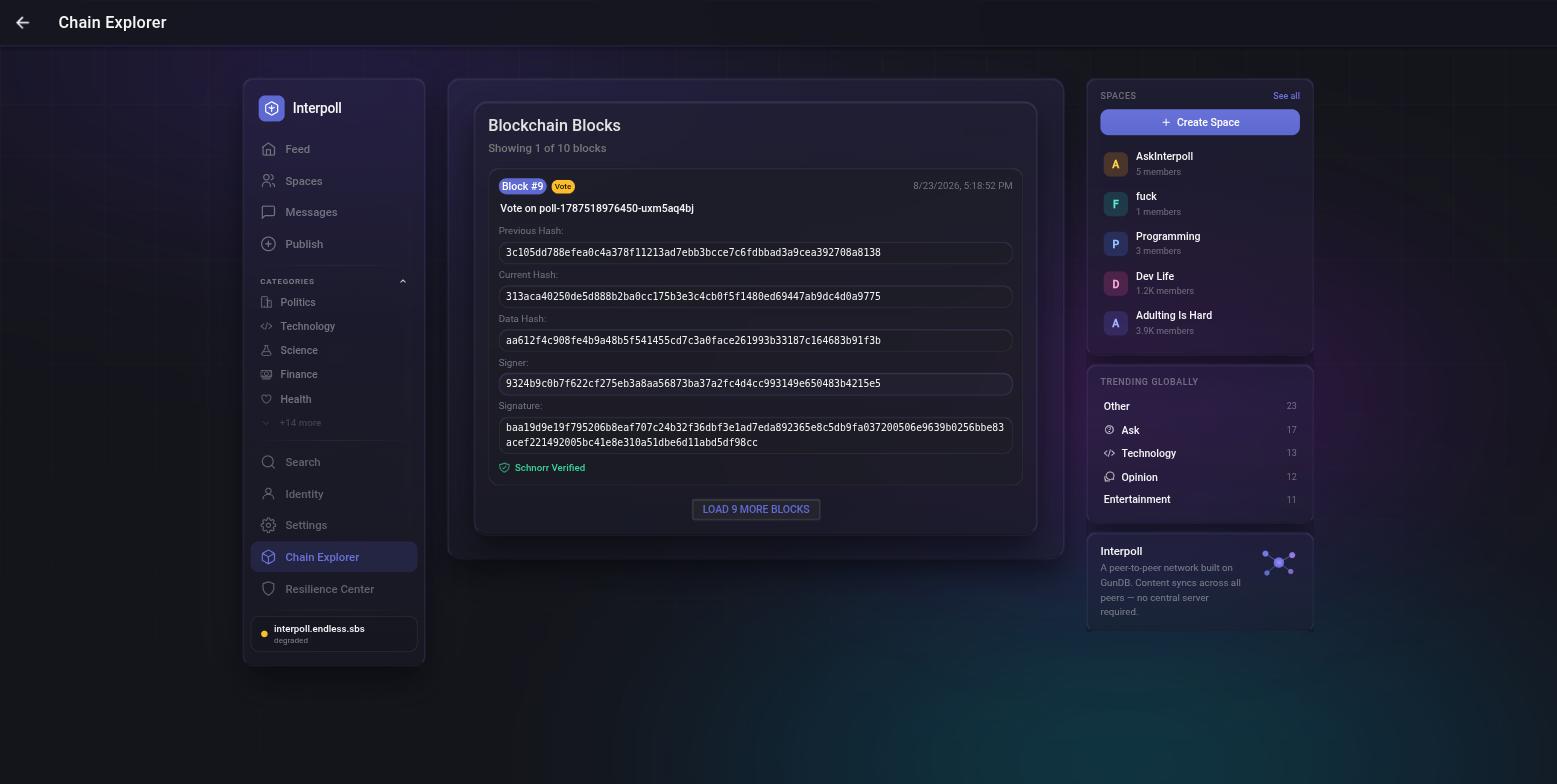
Task: Select the Ask trending topic
Action: 1200,430
